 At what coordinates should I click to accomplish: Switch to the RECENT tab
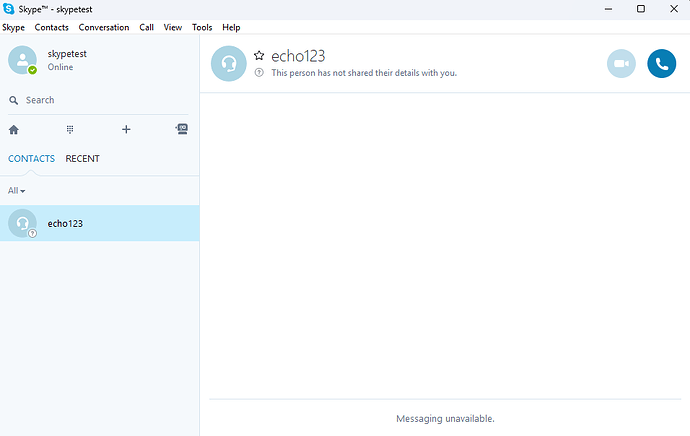pyautogui.click(x=82, y=158)
